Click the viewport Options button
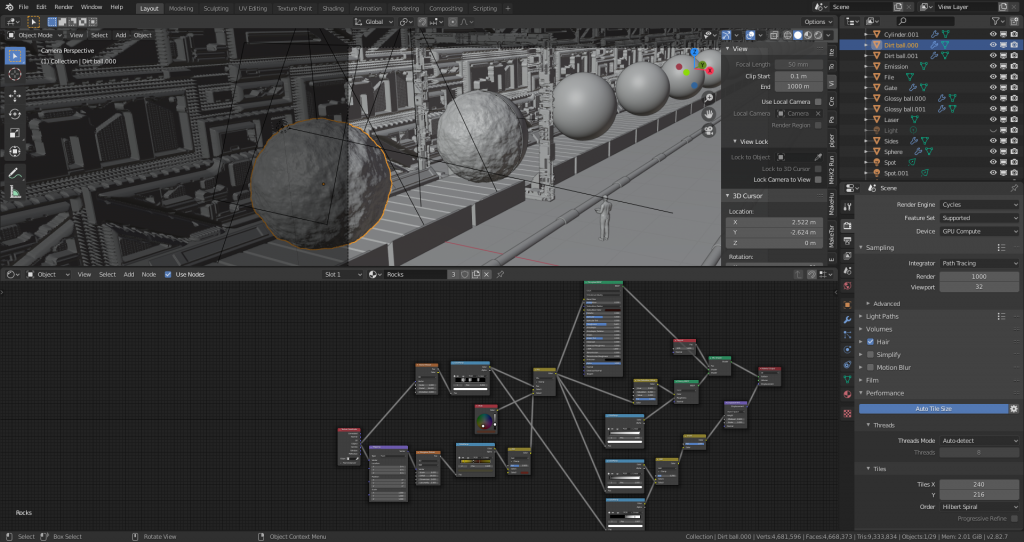 click(x=816, y=21)
